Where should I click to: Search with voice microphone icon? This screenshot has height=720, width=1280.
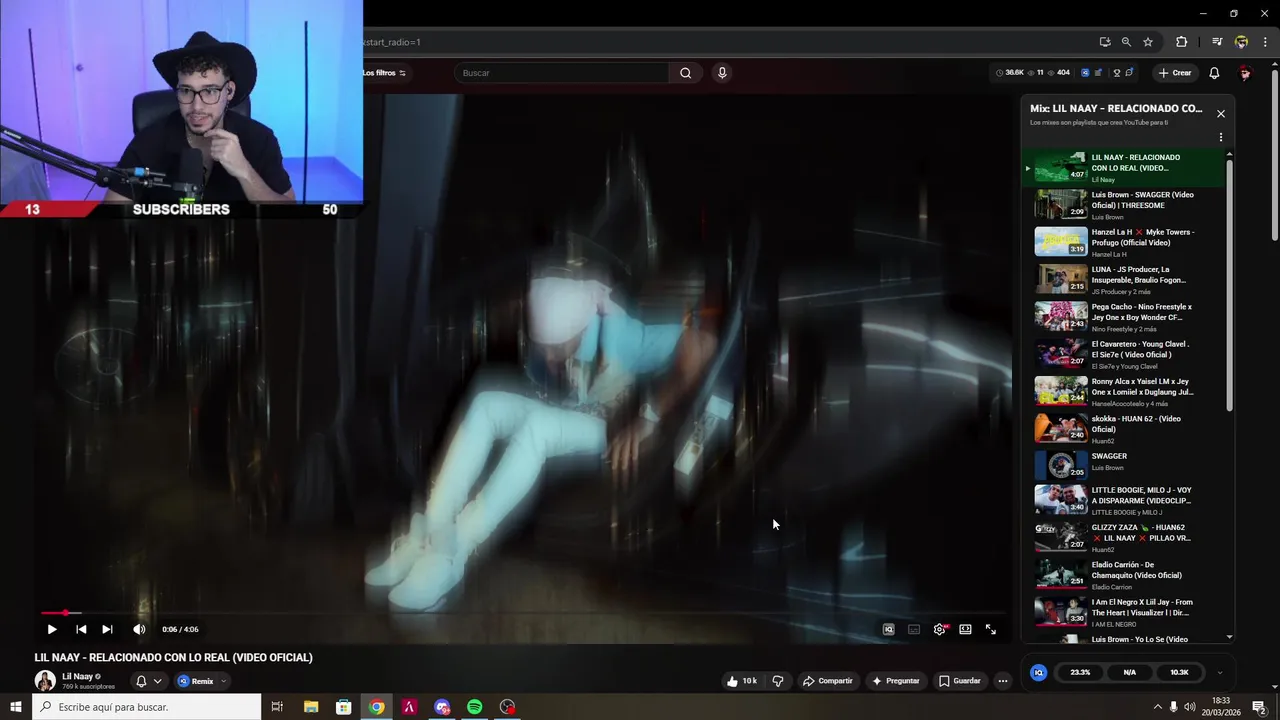coord(722,73)
